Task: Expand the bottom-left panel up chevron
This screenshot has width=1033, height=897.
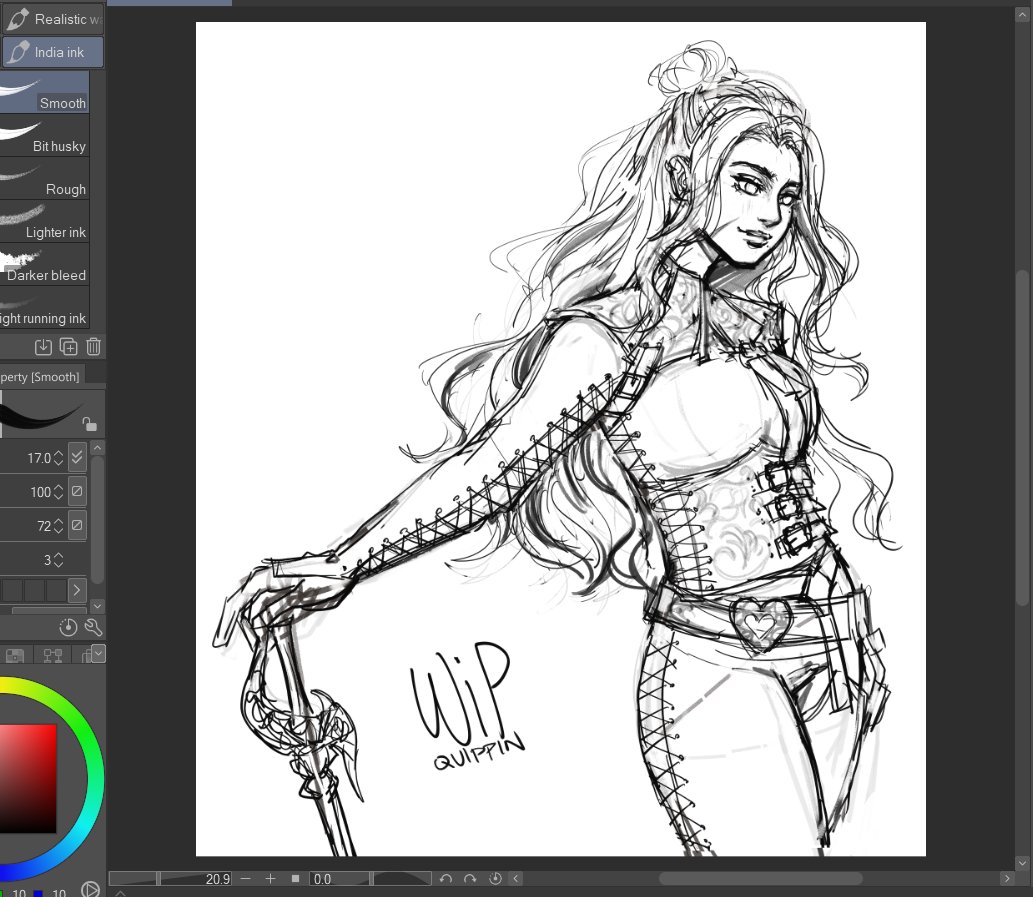Action: 120,893
